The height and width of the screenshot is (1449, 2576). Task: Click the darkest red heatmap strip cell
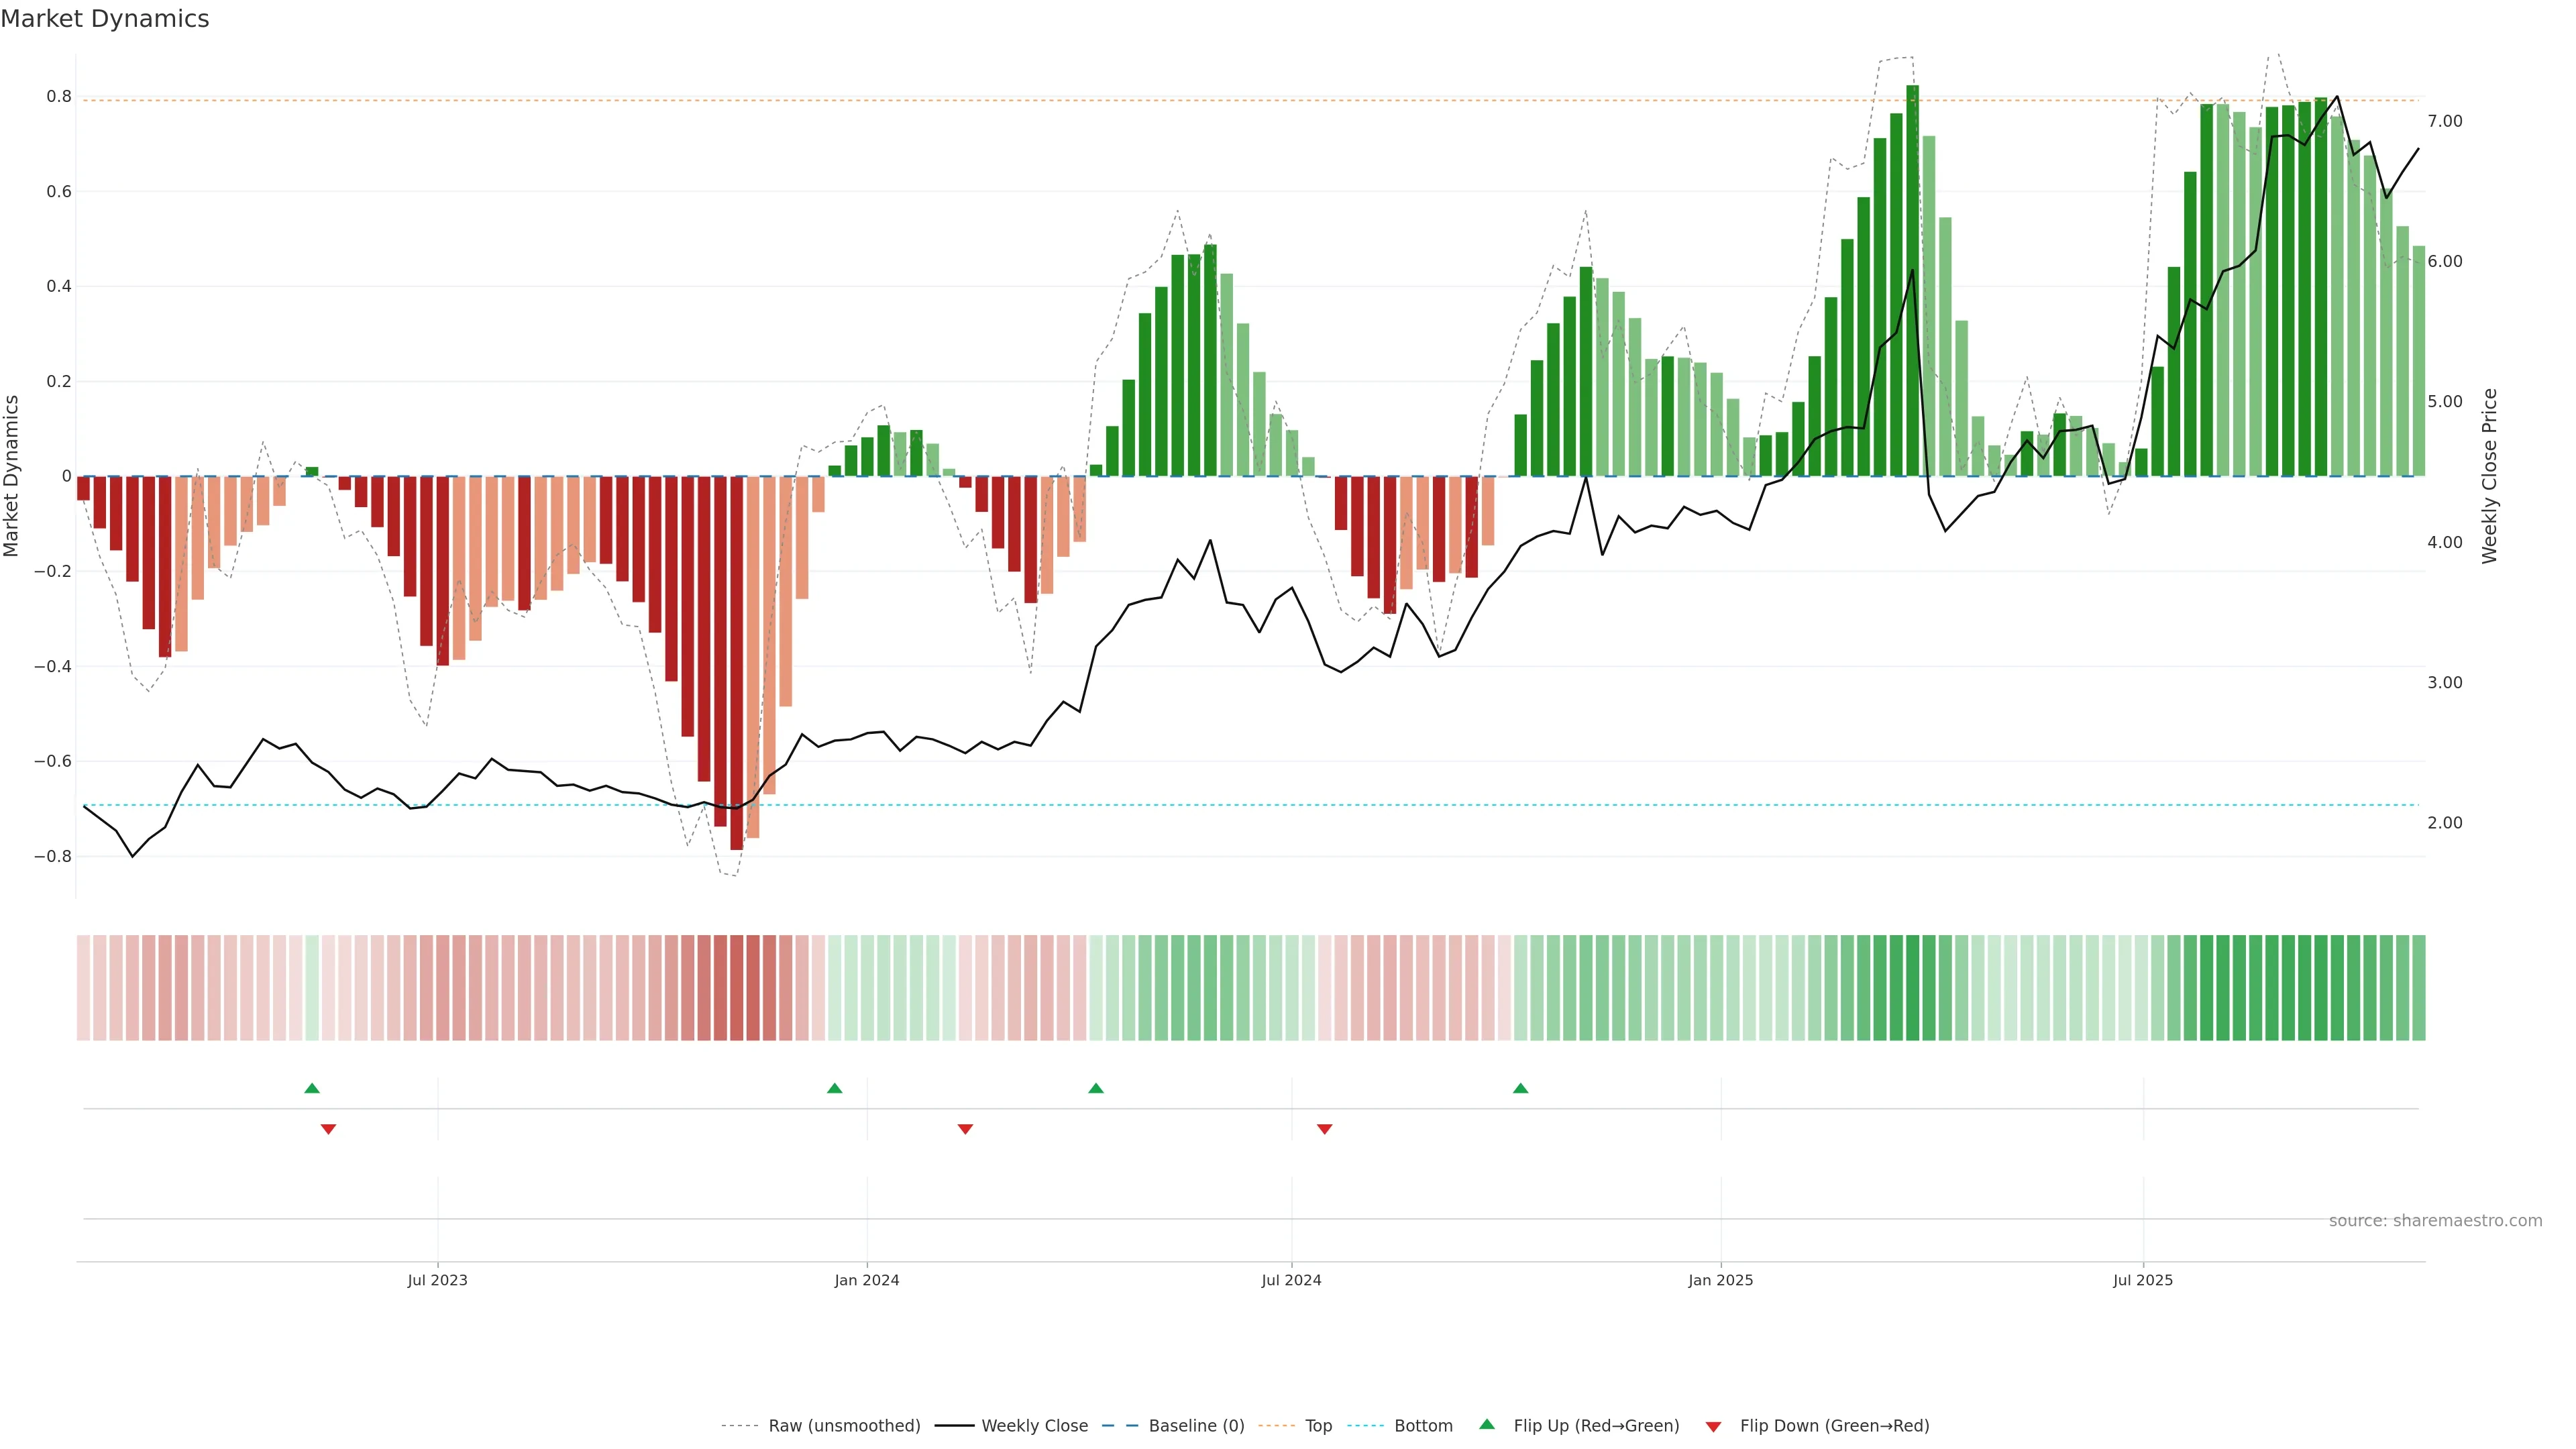point(737,988)
